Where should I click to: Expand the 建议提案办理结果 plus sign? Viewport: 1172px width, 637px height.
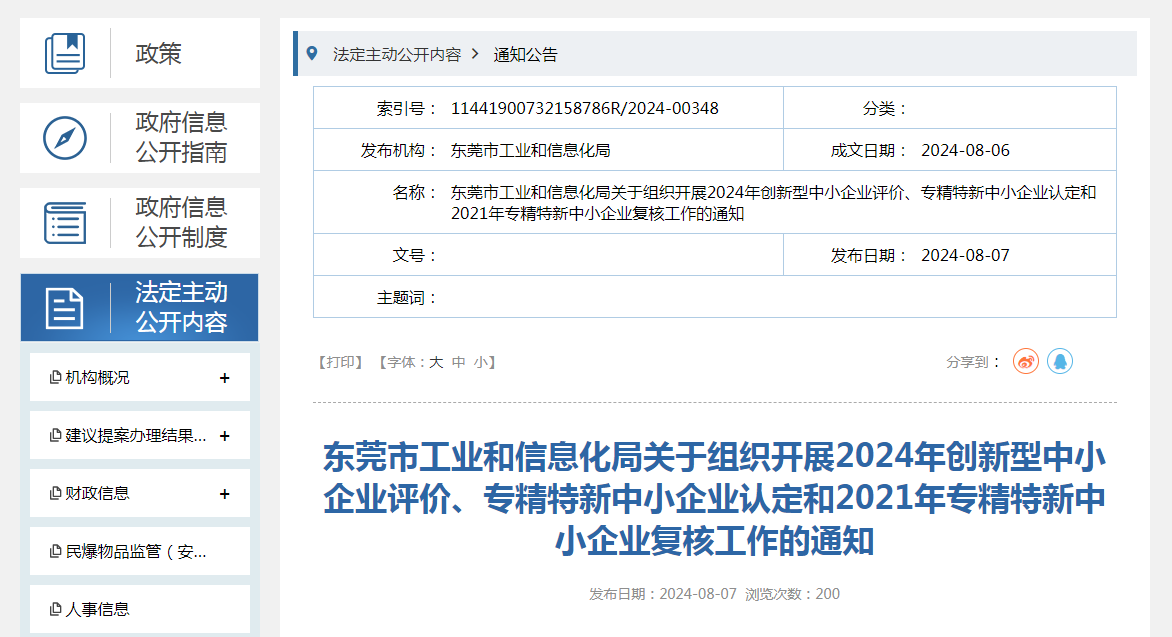(224, 436)
